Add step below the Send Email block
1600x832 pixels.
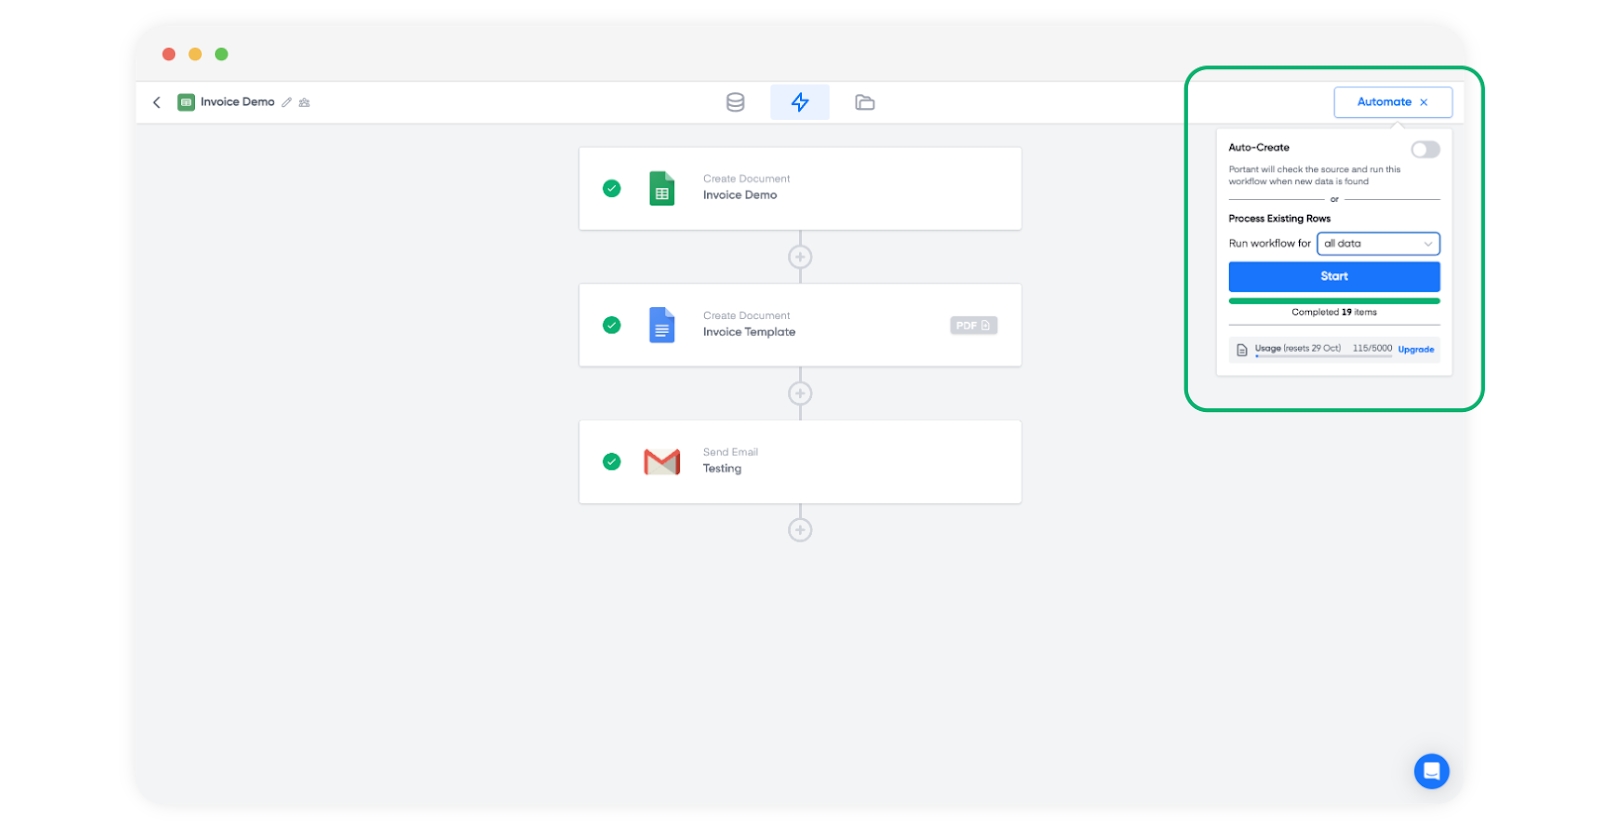click(x=800, y=530)
